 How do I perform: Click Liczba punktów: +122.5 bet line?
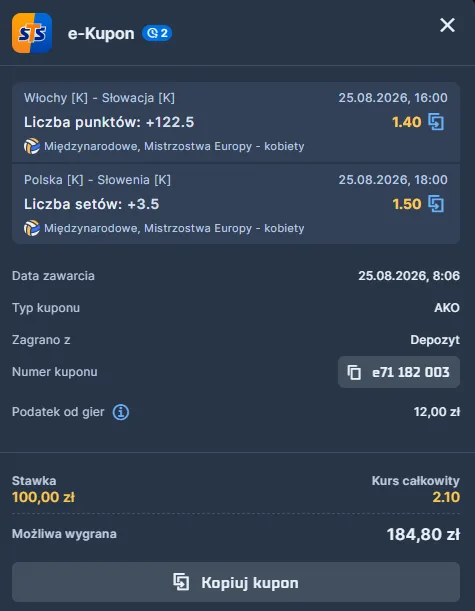tap(109, 122)
